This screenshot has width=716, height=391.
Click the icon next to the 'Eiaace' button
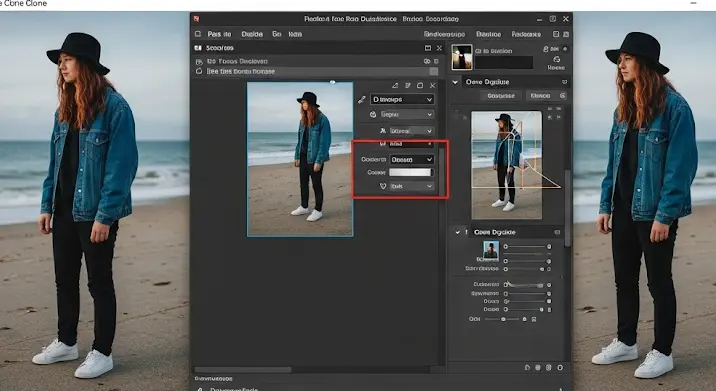[x=563, y=95]
